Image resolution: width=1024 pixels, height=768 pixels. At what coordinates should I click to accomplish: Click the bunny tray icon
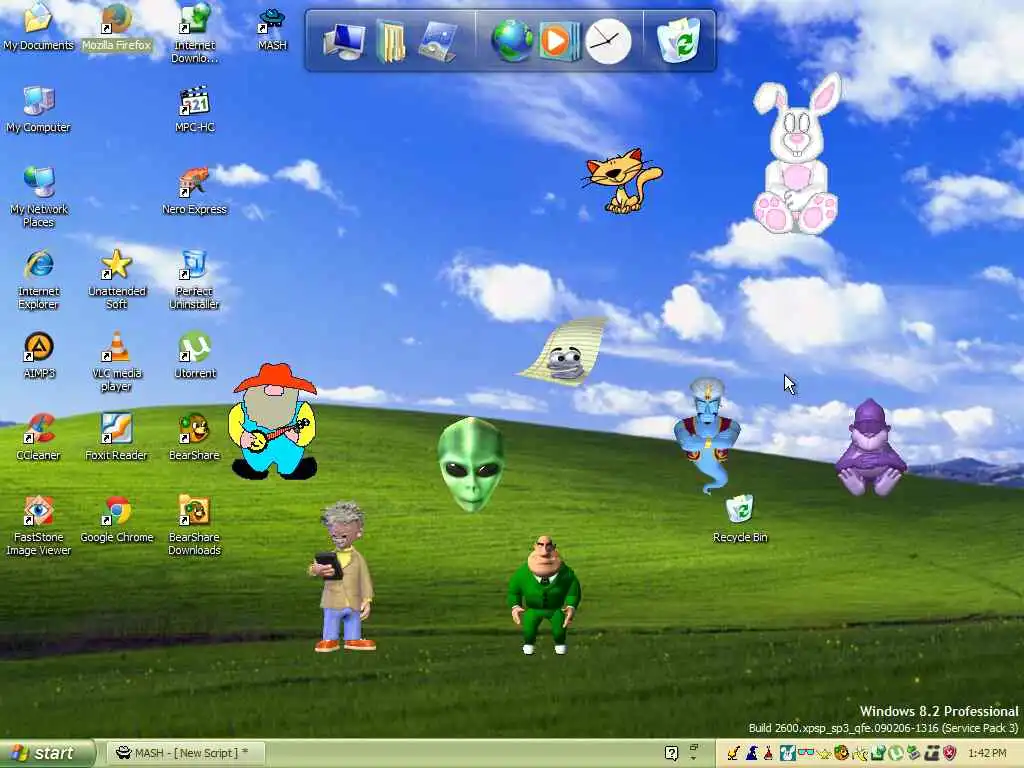(788, 753)
